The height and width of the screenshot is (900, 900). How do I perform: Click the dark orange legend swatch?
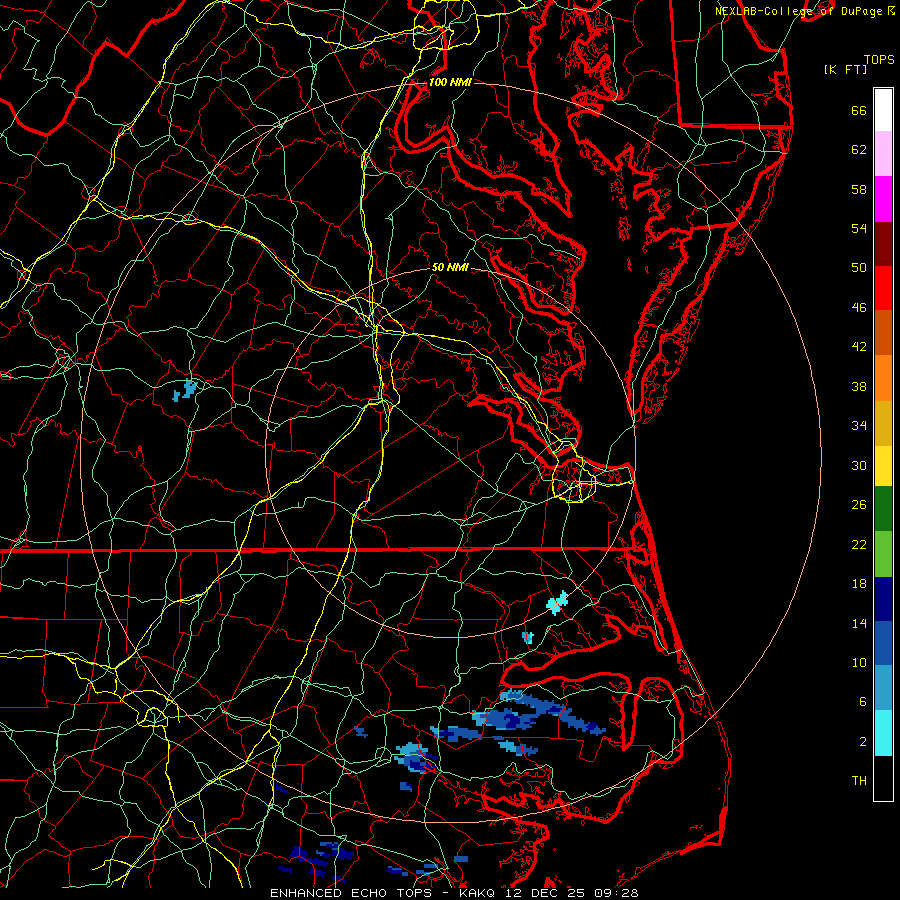click(883, 332)
